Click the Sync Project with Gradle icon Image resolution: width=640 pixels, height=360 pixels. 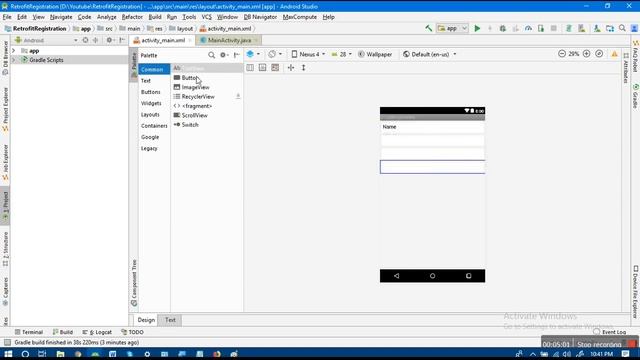click(x=569, y=28)
